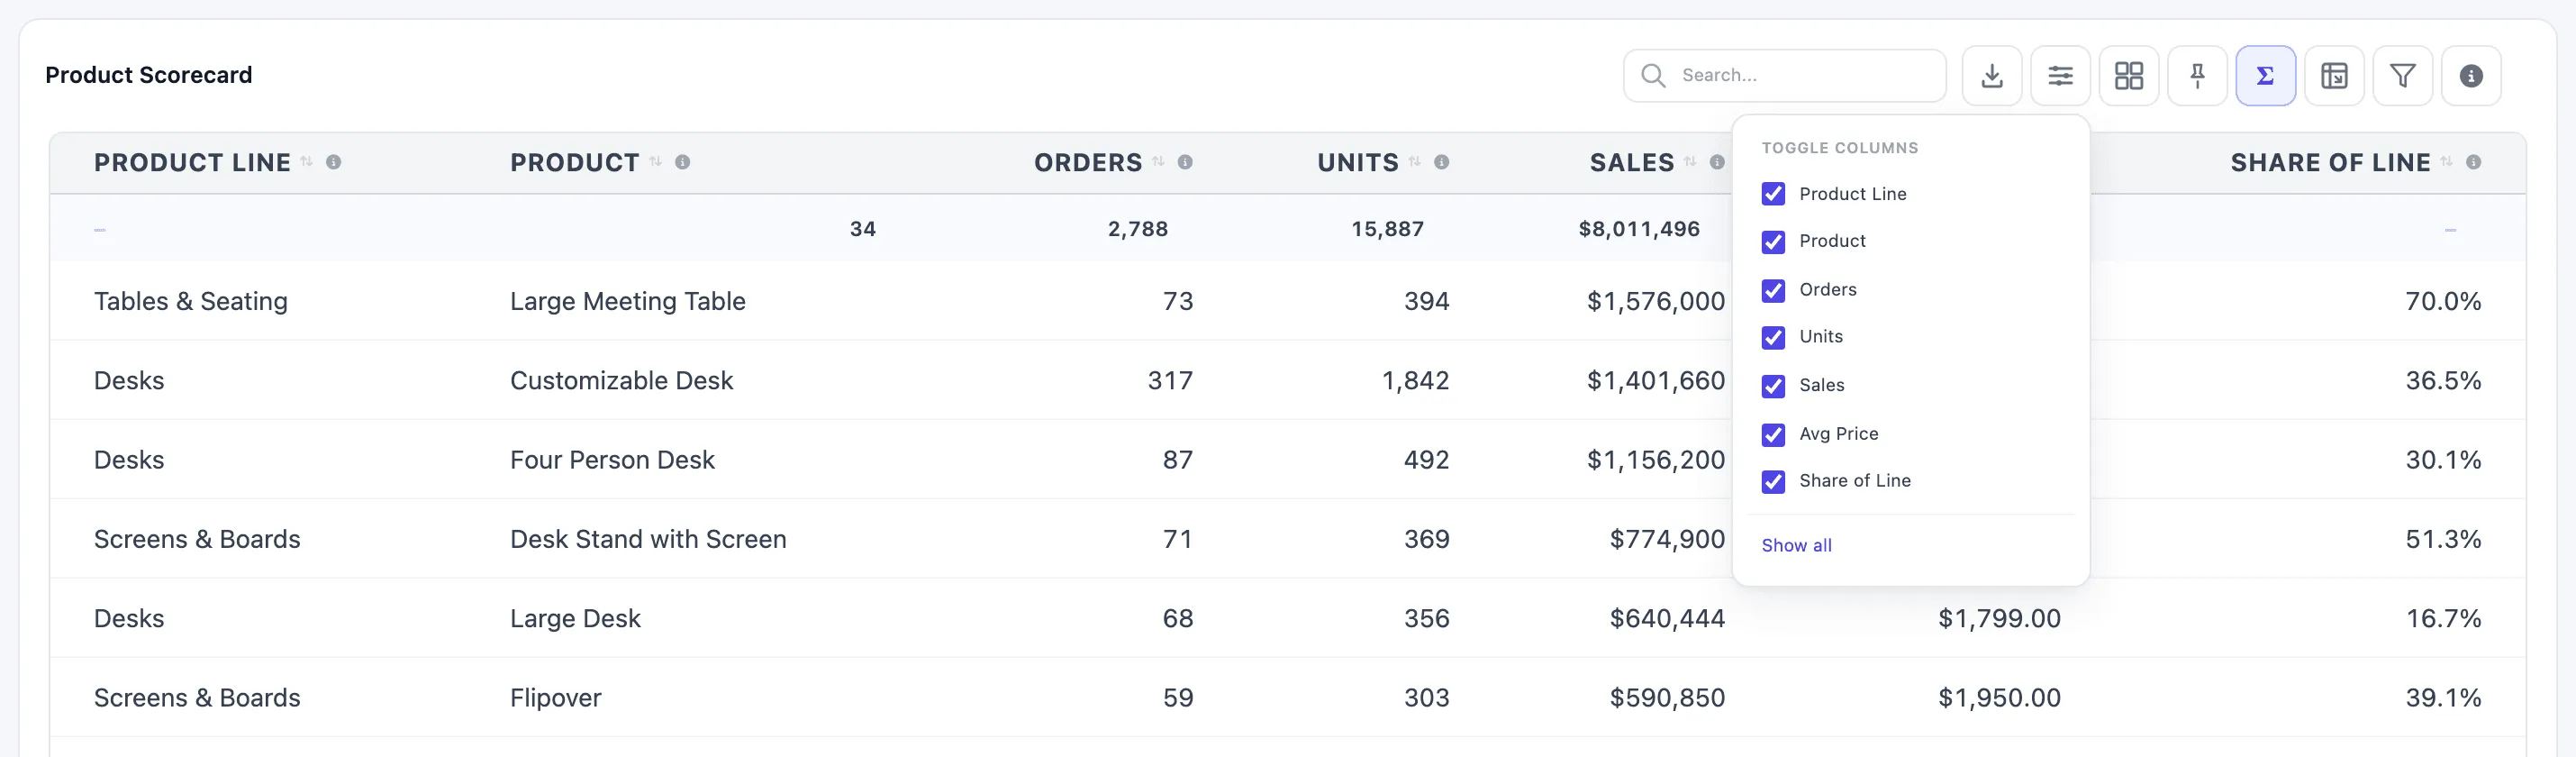This screenshot has height=757, width=2576.
Task: Click the SHARE OF LINE column header
Action: pyautogui.click(x=2330, y=162)
